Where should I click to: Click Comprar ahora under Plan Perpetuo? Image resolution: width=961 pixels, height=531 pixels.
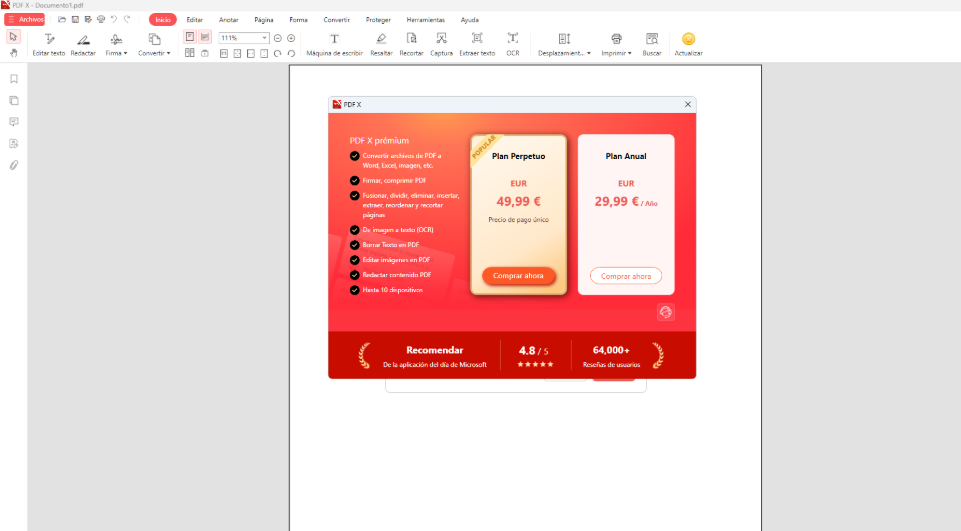[x=518, y=276]
